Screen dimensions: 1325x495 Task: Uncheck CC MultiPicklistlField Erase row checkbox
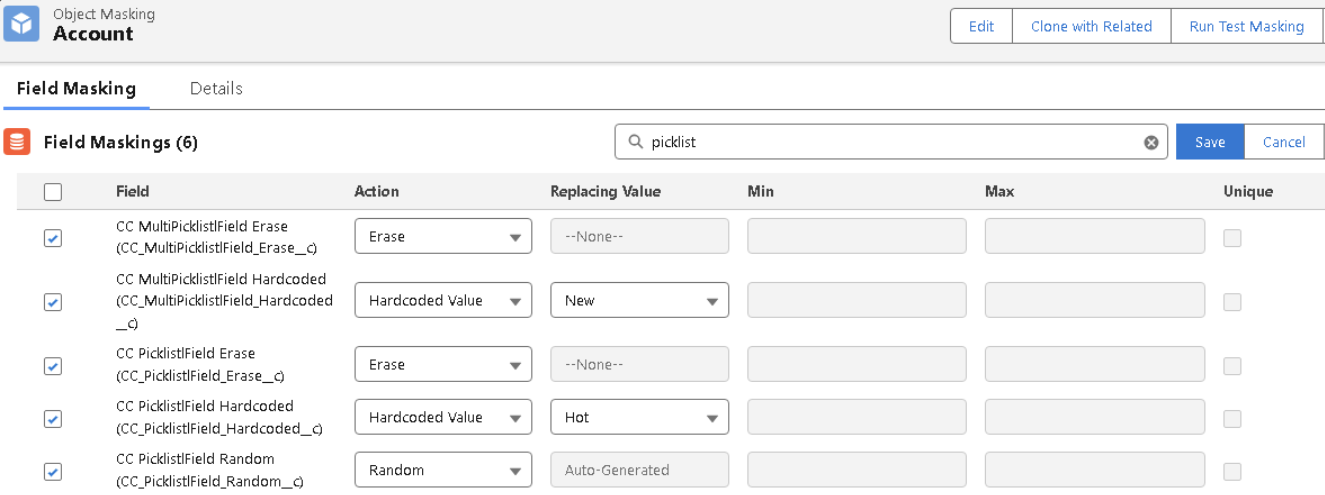[x=53, y=238]
